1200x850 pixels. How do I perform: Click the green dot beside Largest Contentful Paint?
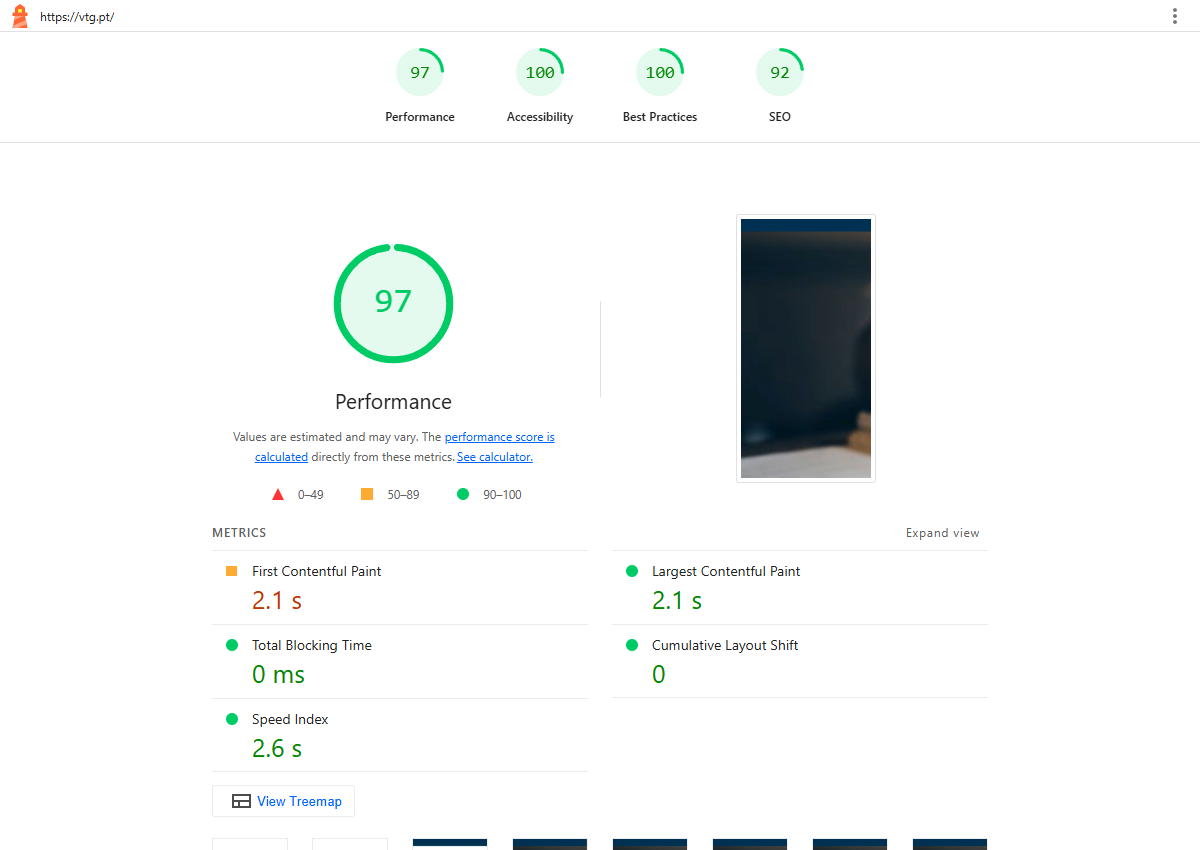(632, 571)
